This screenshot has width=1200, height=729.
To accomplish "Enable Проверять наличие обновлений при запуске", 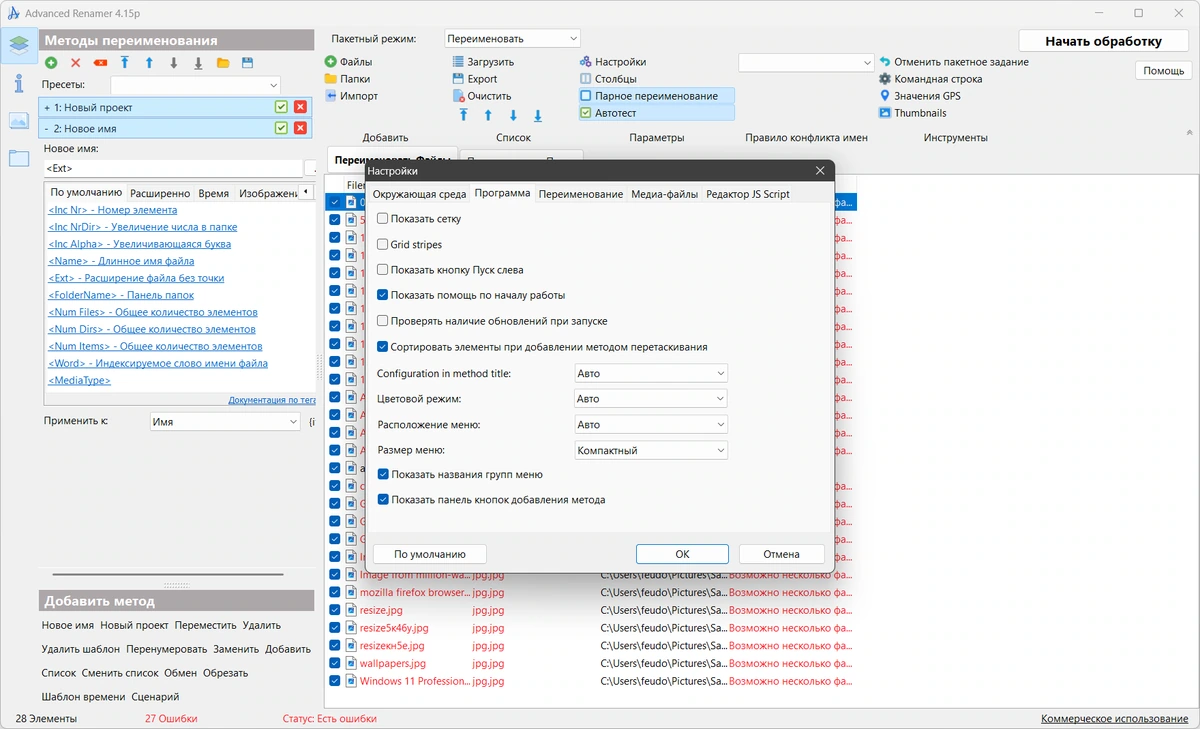I will click(x=383, y=321).
